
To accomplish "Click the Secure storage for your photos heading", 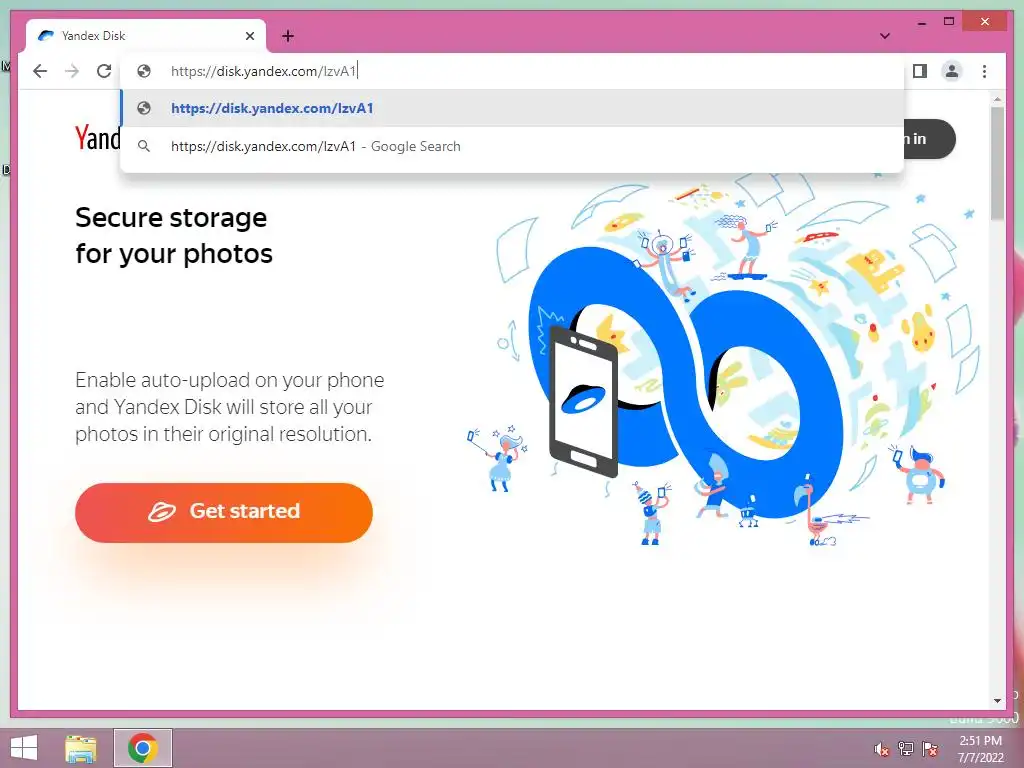I will click(174, 235).
